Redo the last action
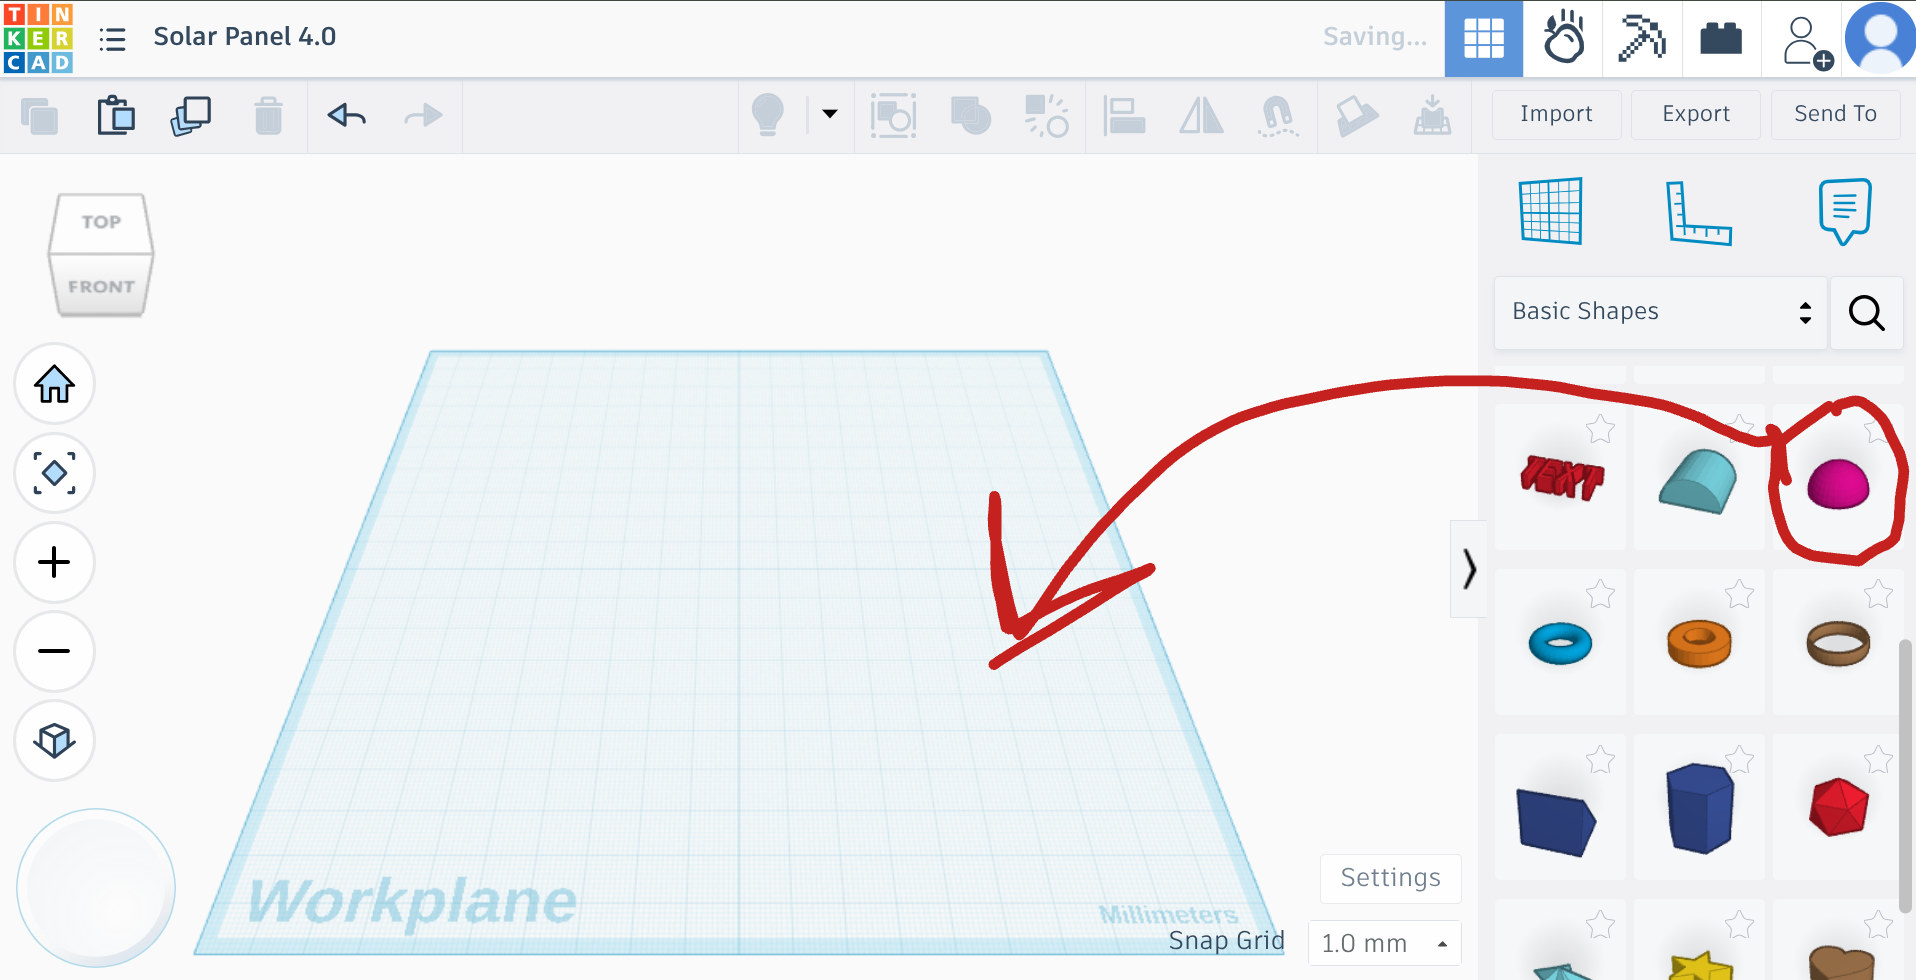1916x980 pixels. 423,116
